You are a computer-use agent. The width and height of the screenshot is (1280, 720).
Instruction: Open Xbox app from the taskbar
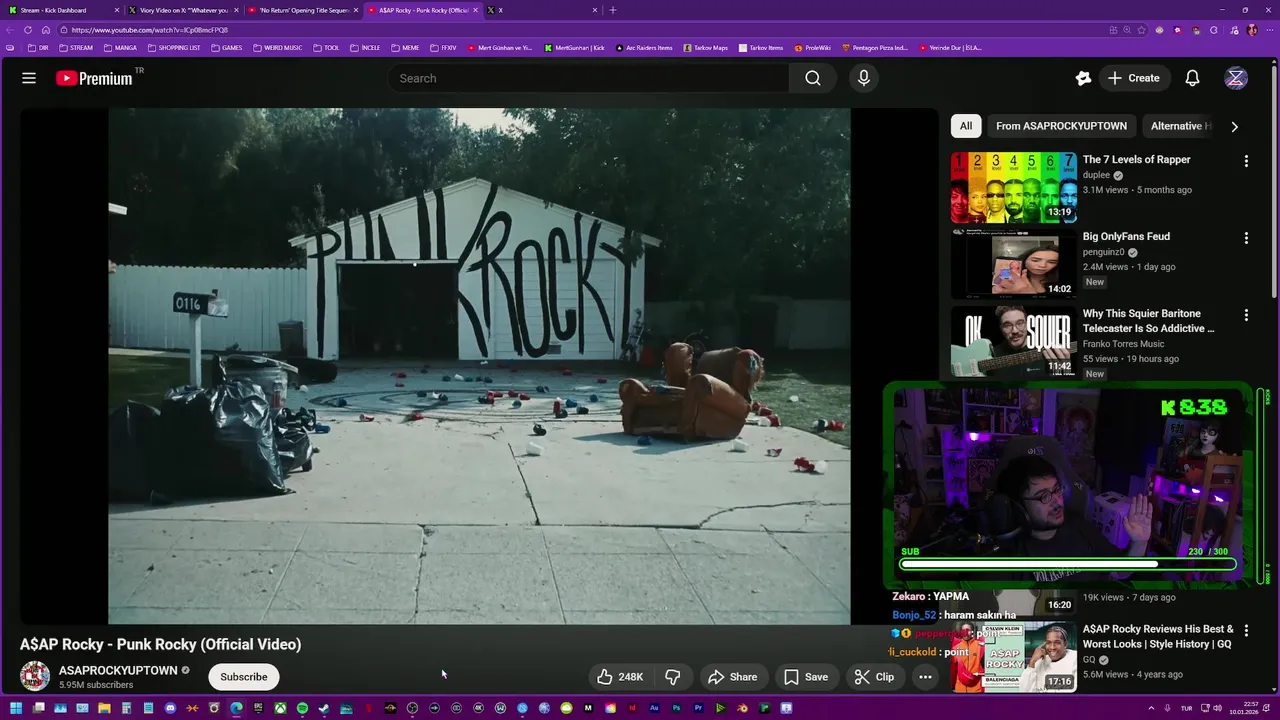[280, 708]
